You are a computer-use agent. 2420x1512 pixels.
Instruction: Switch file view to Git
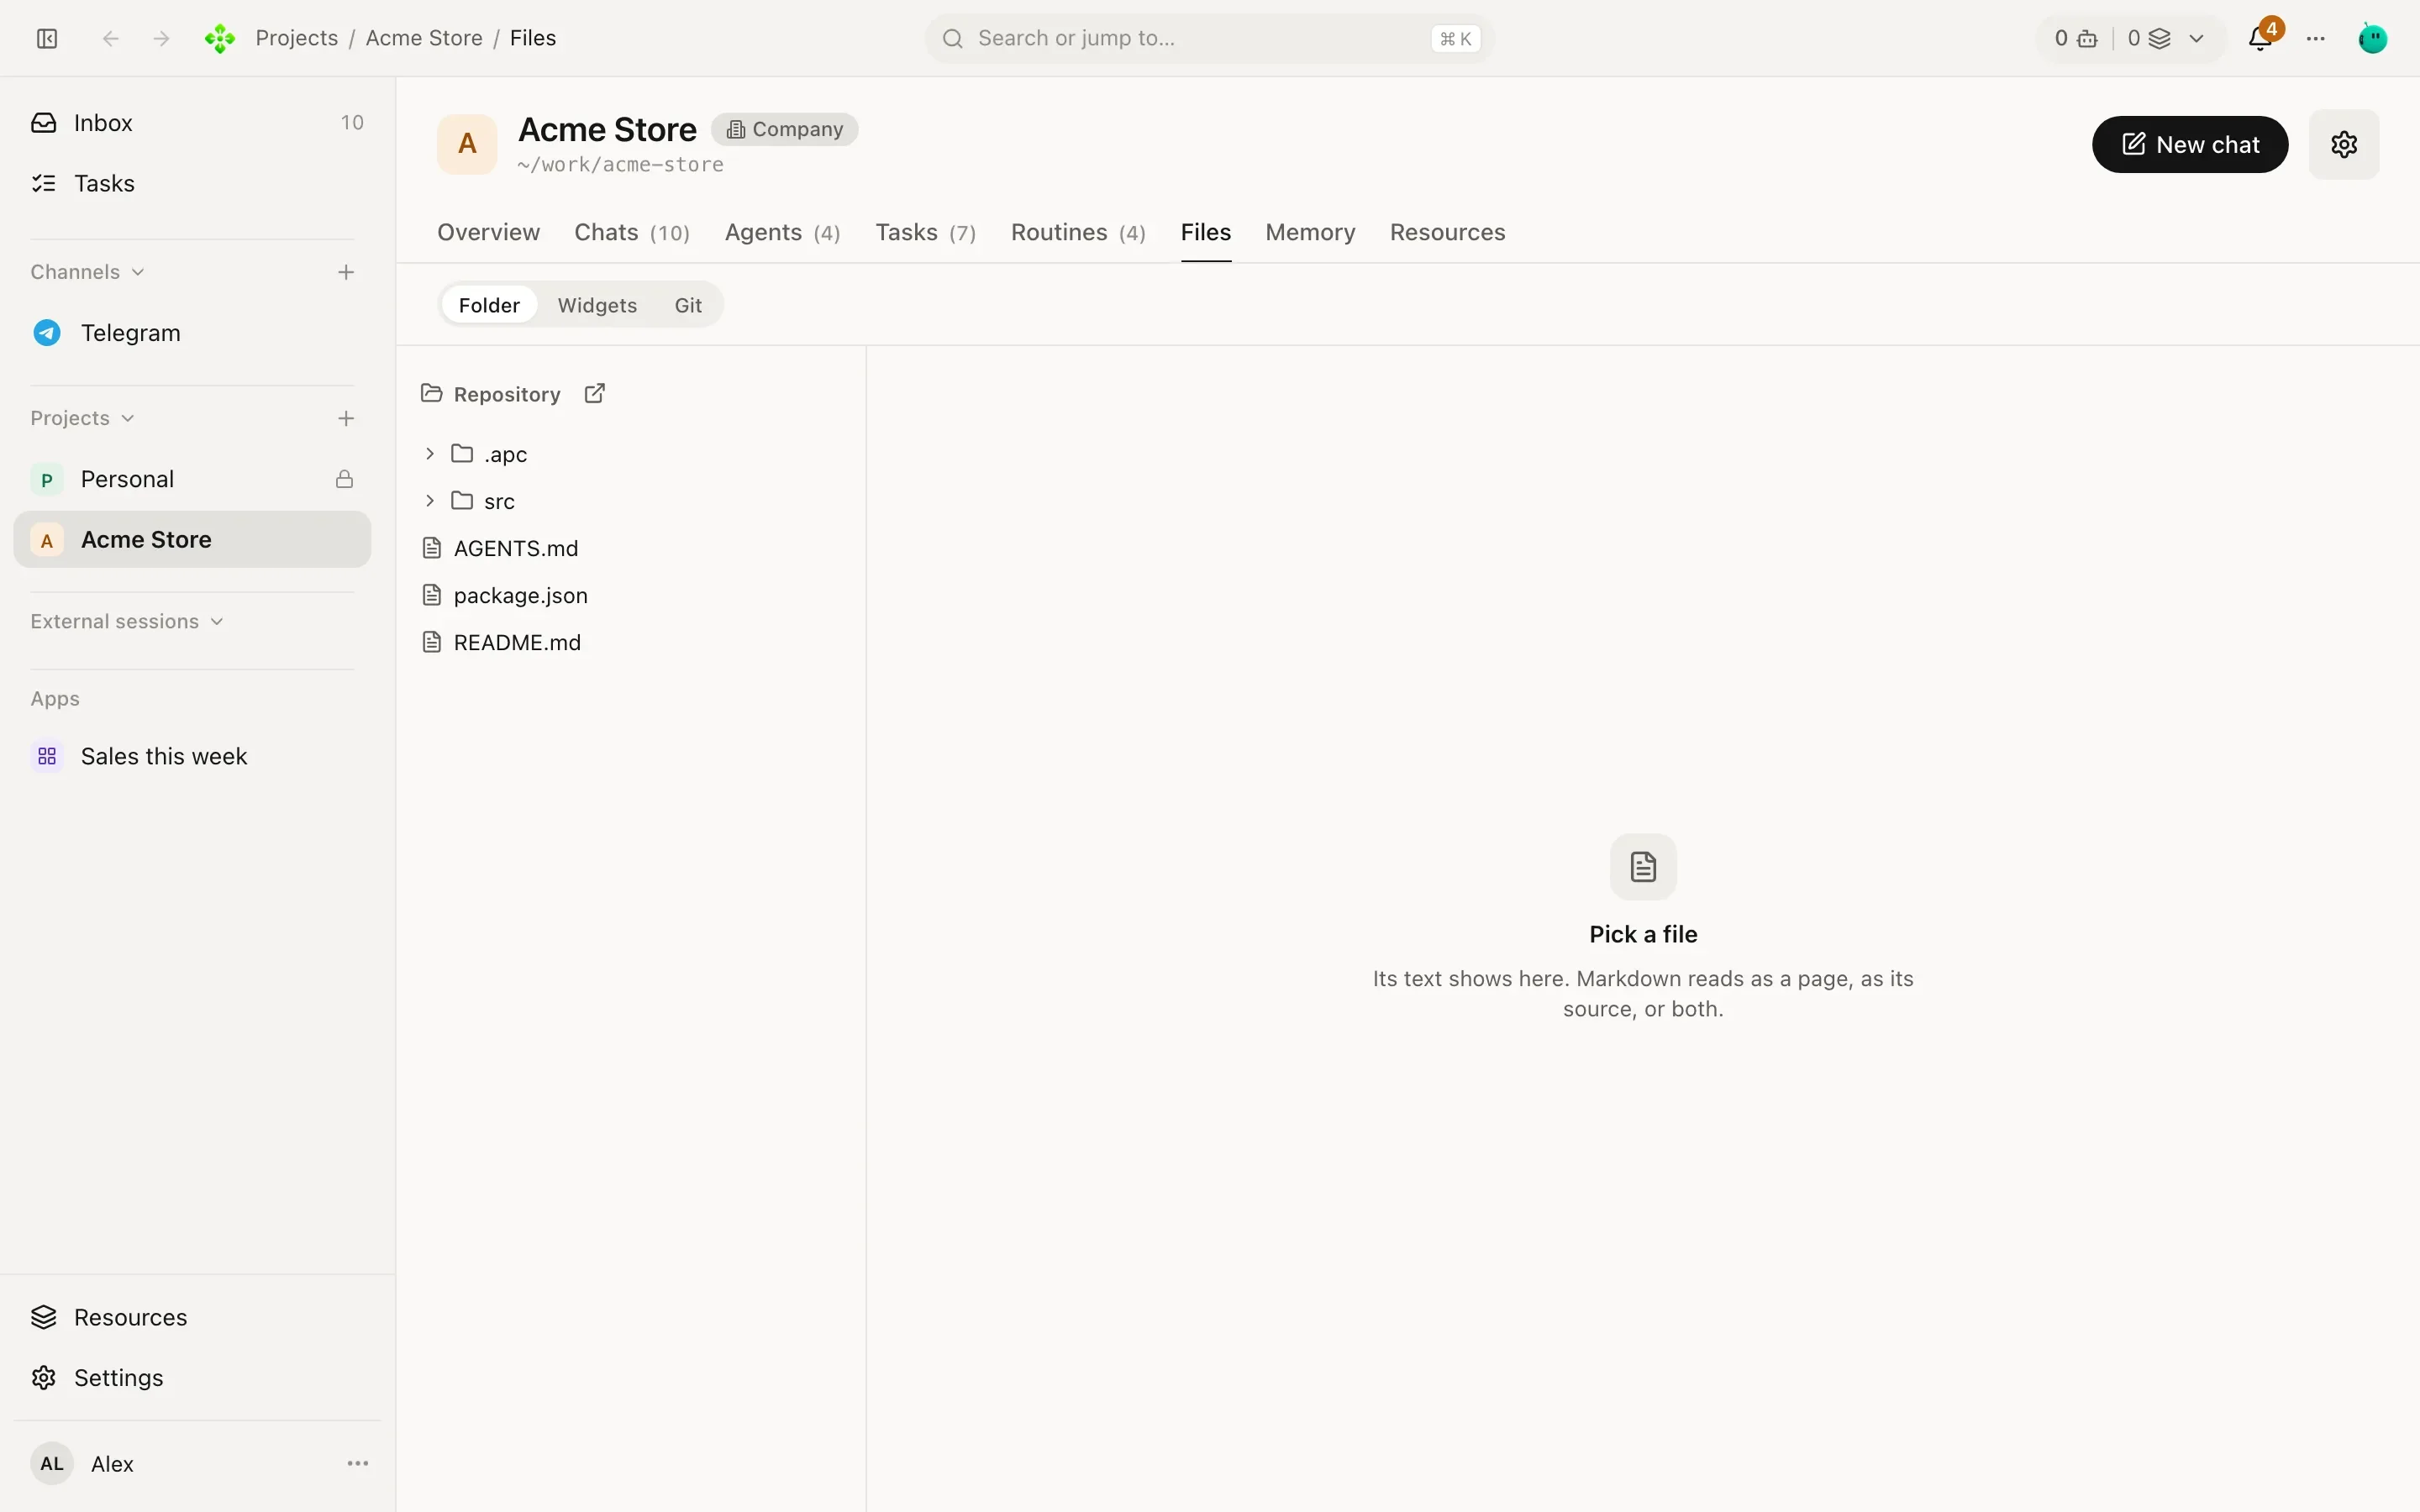(x=688, y=305)
